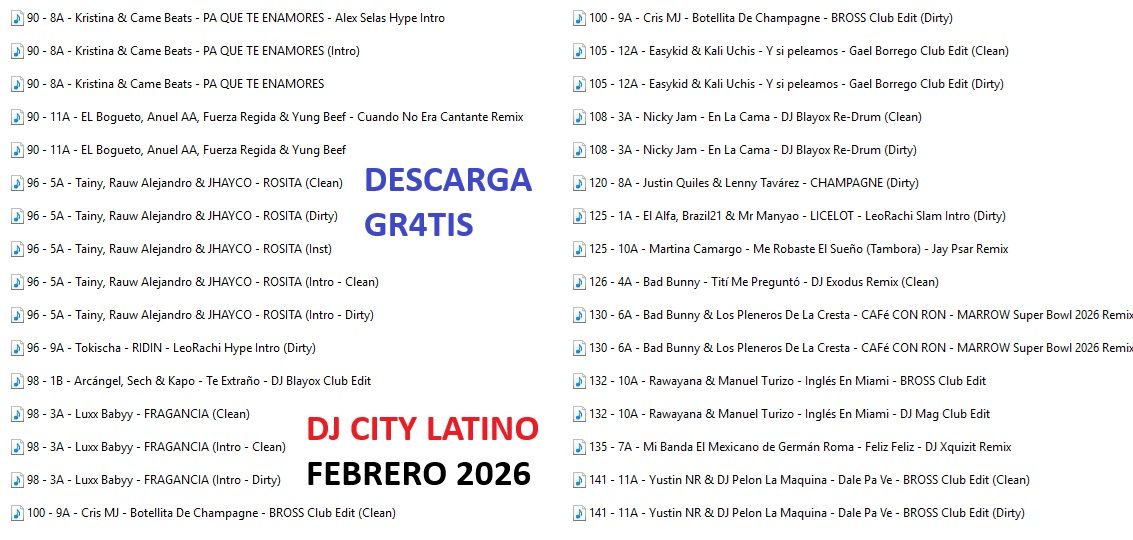1133x540 pixels.
Task: Click the icon beside Cuando No Era Cantante Remix
Action: pos(16,117)
